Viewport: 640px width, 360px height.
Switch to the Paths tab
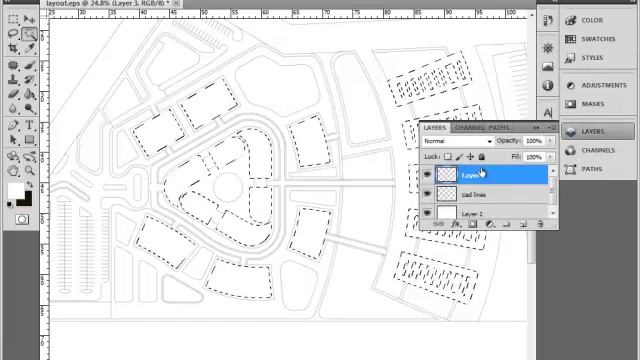pos(499,128)
